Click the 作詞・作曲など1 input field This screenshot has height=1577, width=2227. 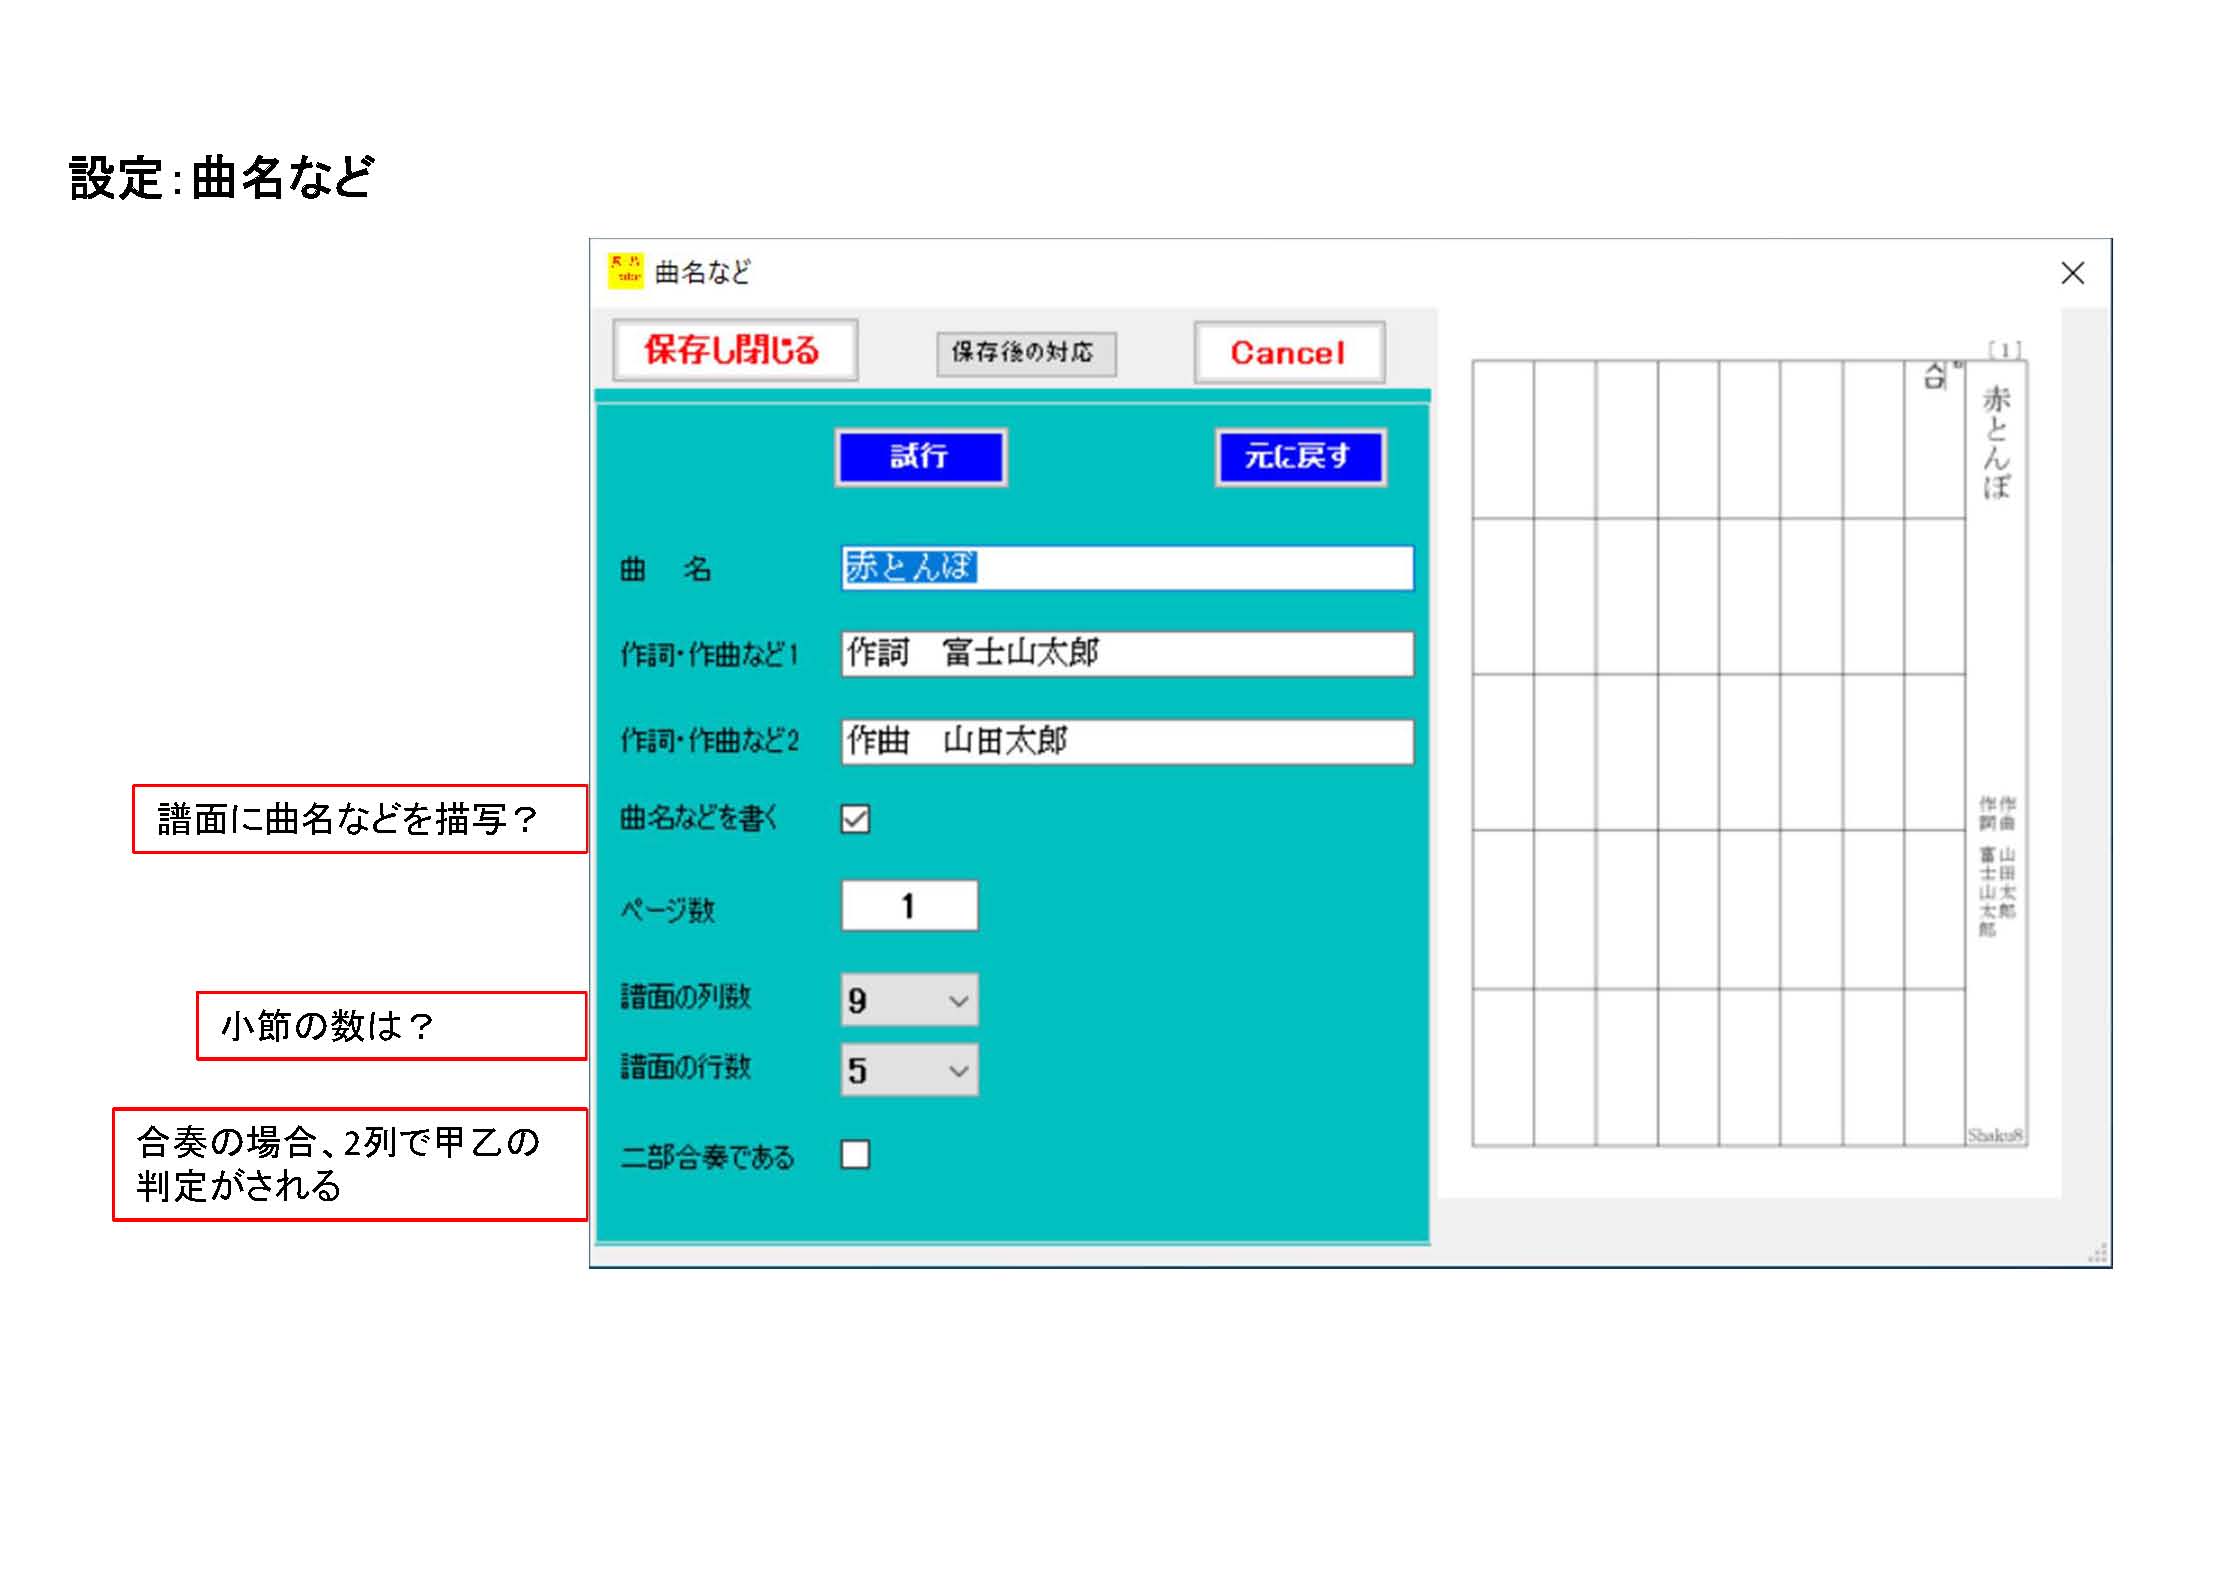(1126, 654)
